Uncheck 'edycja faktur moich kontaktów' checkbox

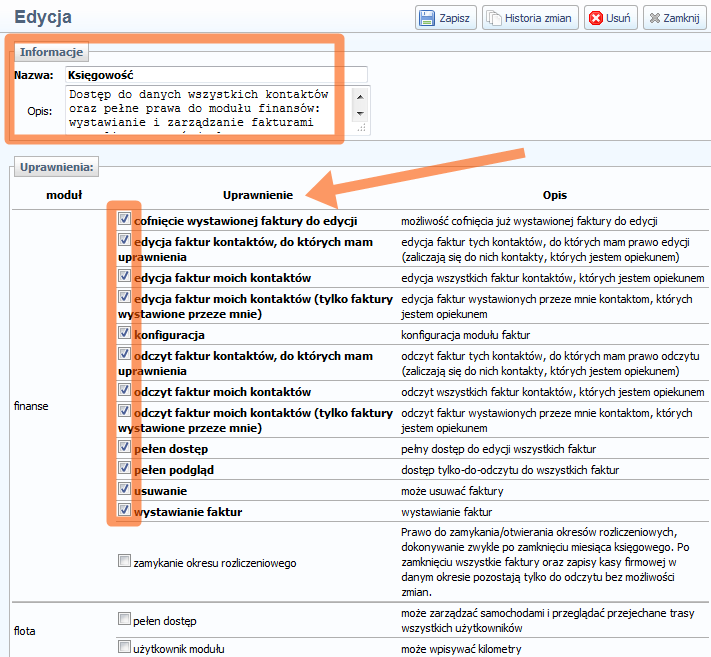[124, 275]
